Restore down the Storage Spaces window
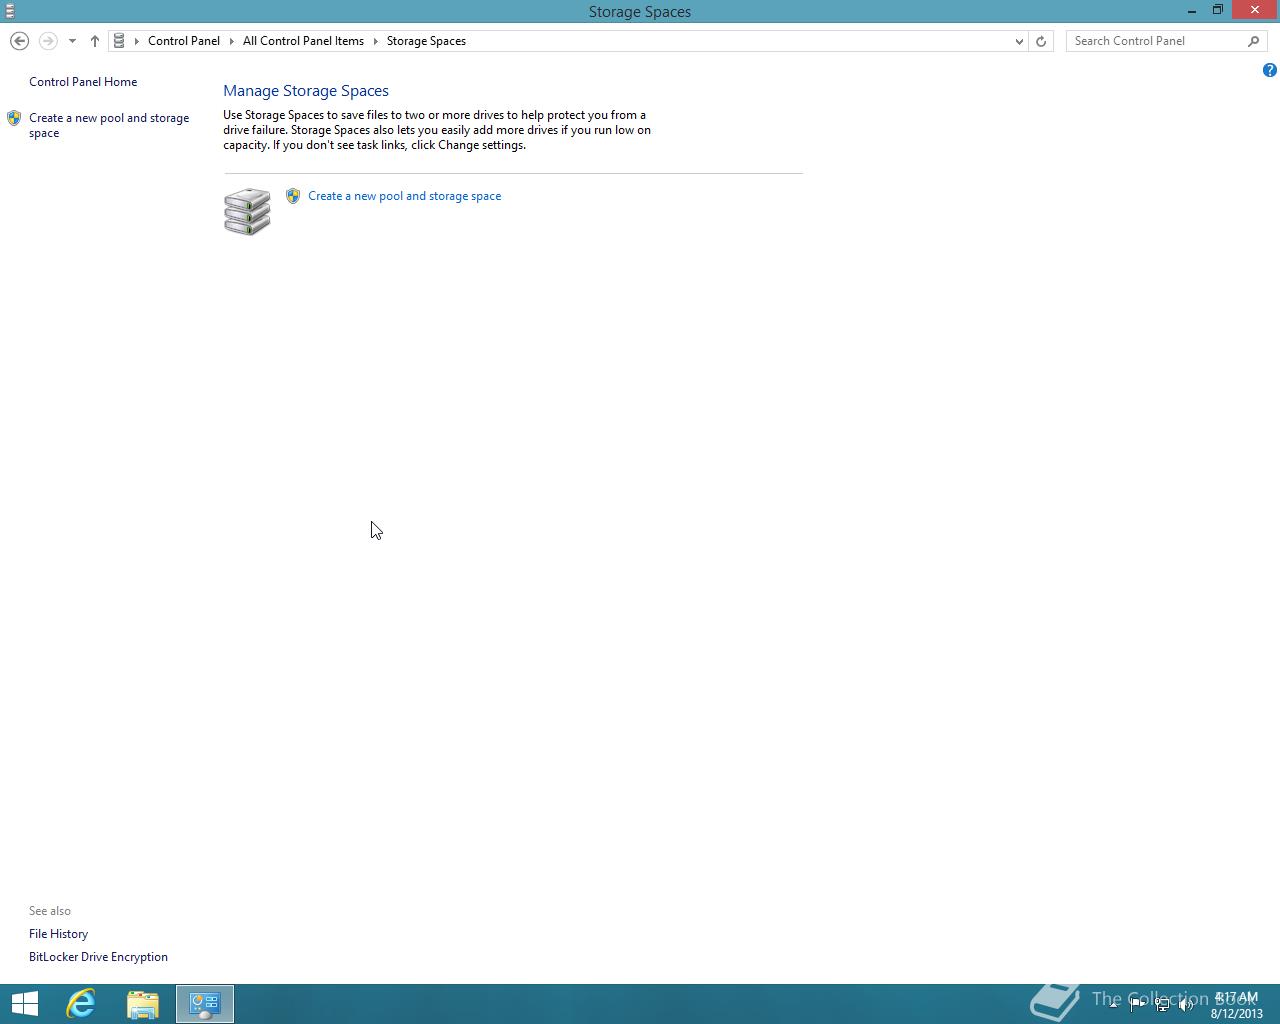Viewport: 1280px width, 1024px height. click(x=1218, y=10)
